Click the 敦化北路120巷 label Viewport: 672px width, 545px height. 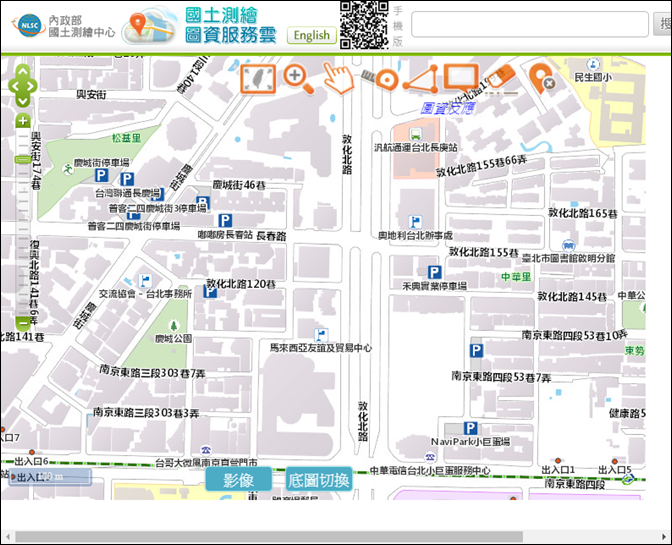coord(241,284)
